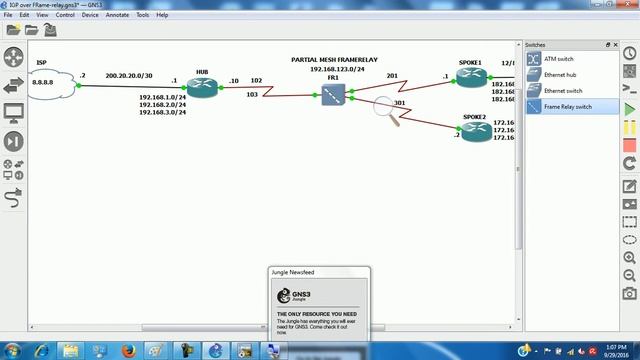Open console to all devices icon

tap(629, 89)
